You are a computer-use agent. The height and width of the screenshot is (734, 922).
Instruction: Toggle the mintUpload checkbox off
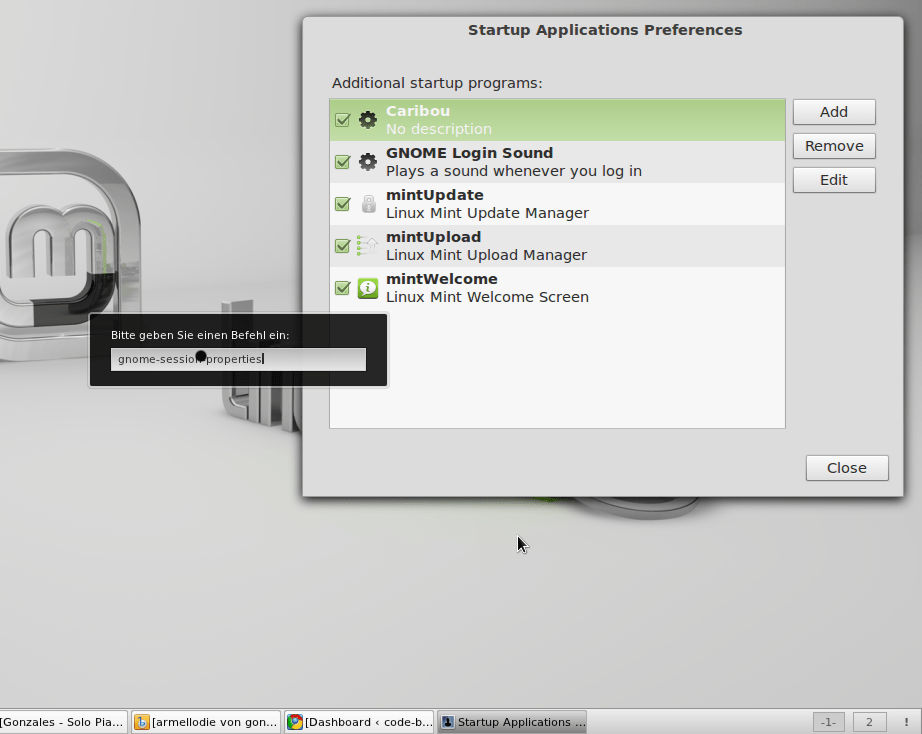342,245
